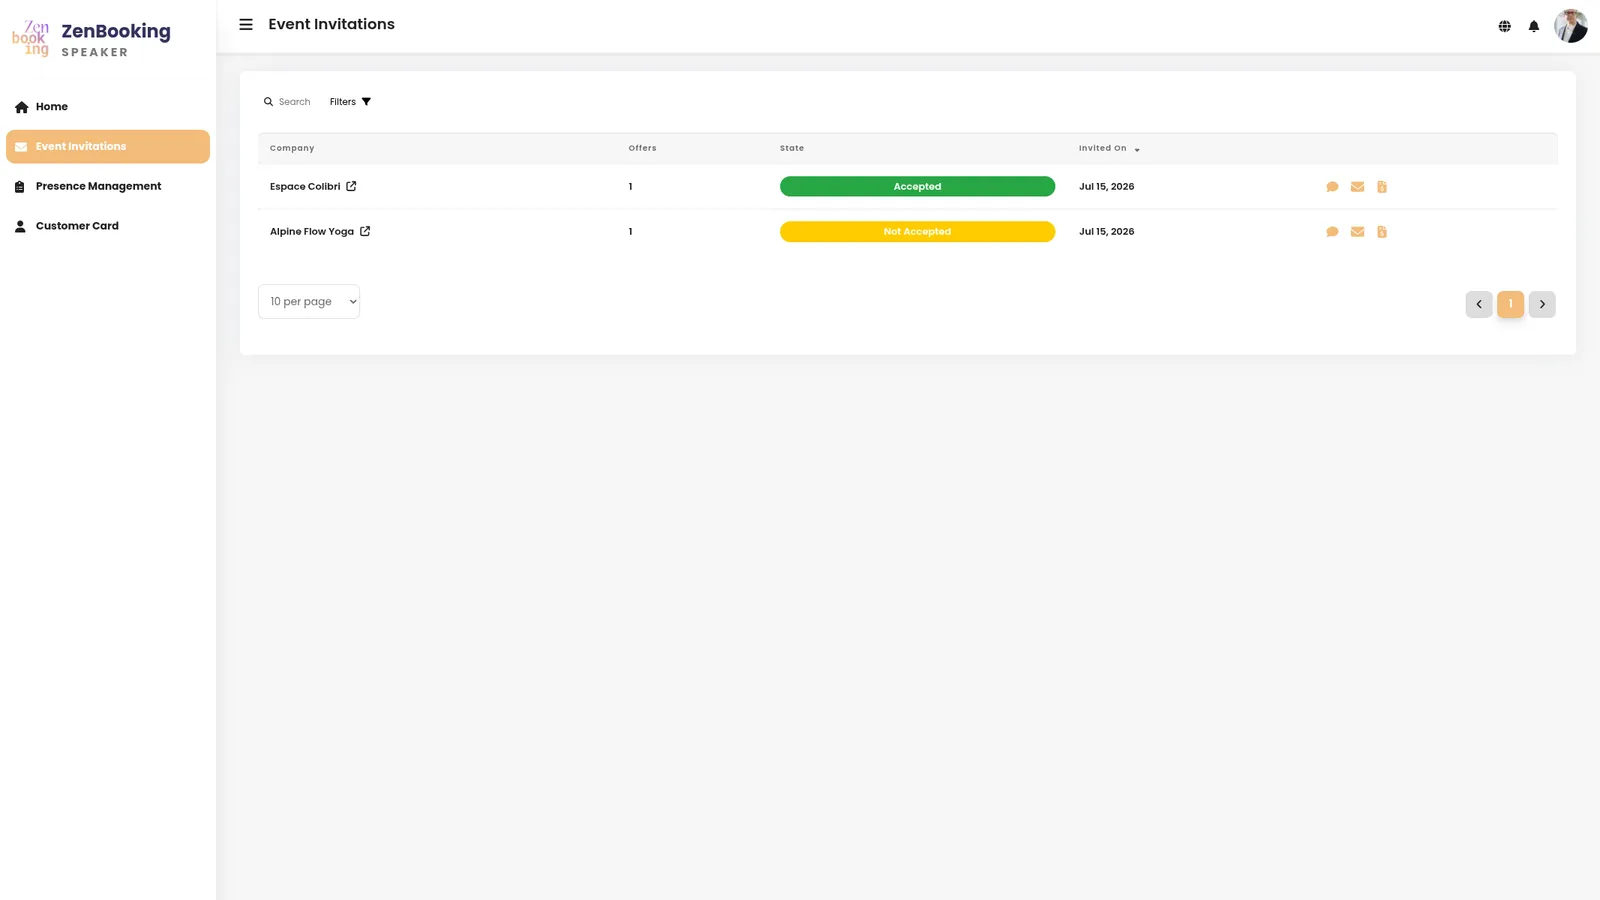
Task: Click the search magnifier icon
Action: [268, 102]
